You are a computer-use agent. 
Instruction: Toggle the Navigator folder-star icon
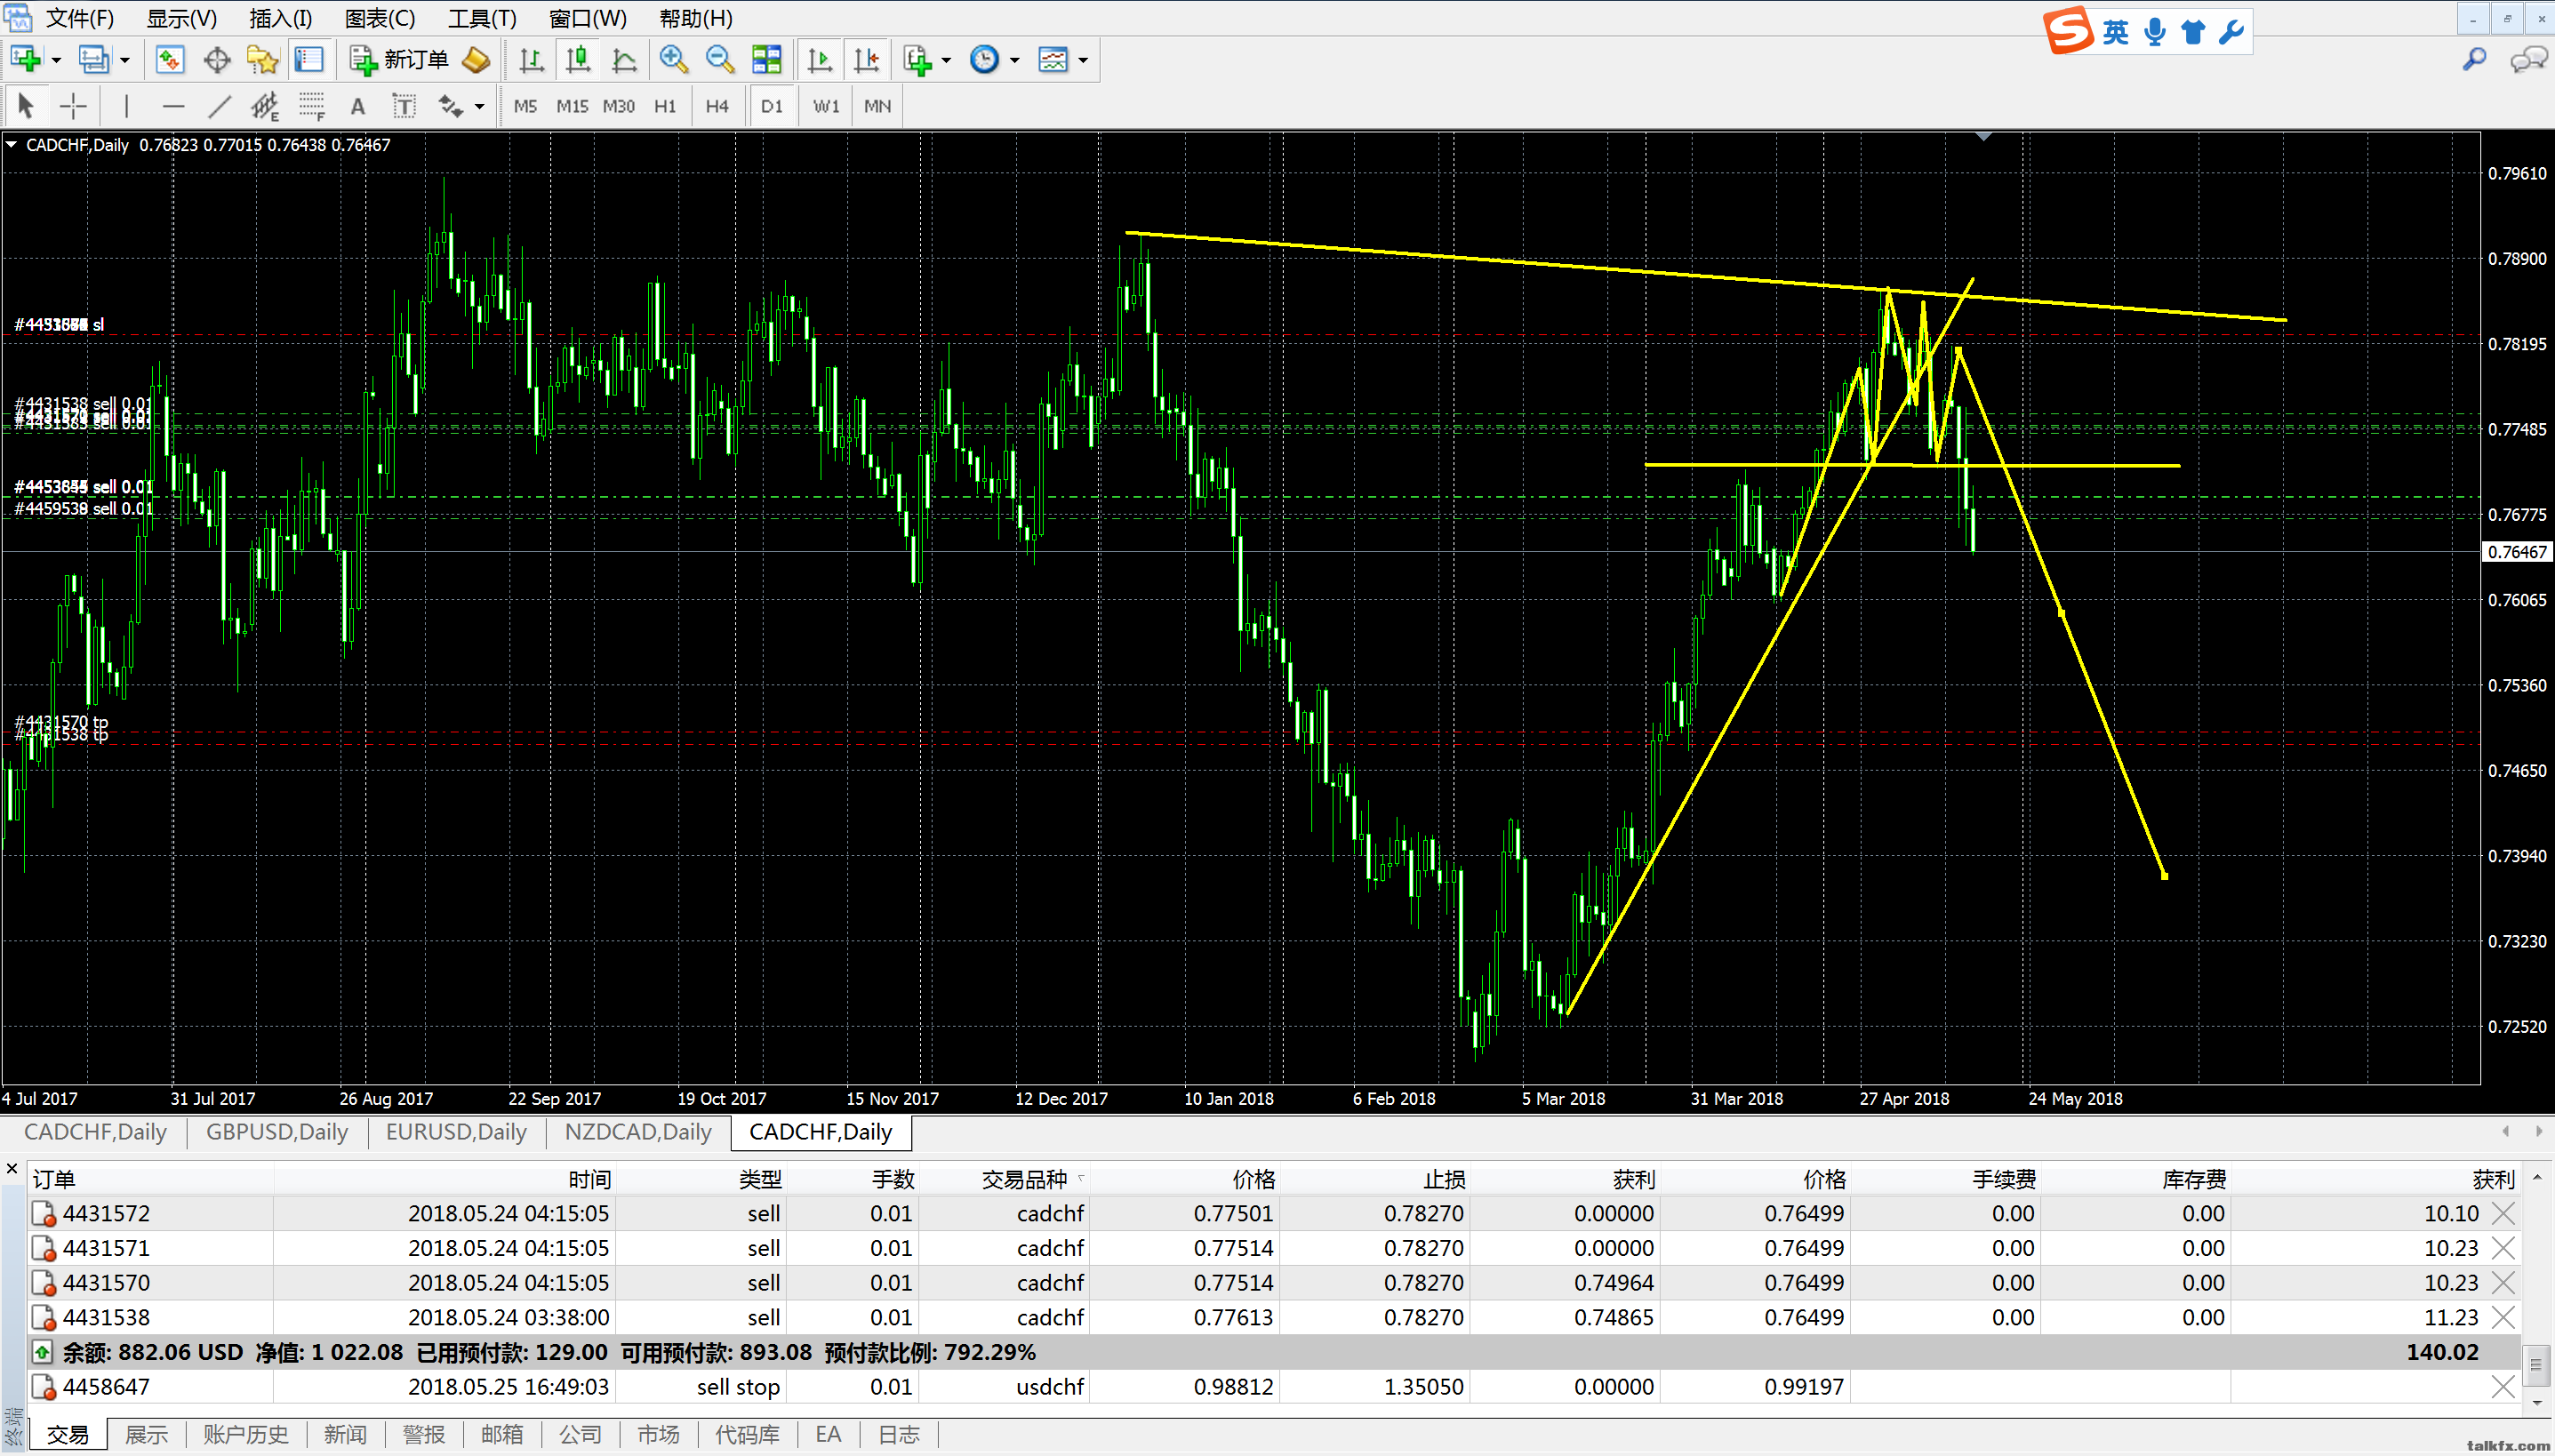(262, 60)
